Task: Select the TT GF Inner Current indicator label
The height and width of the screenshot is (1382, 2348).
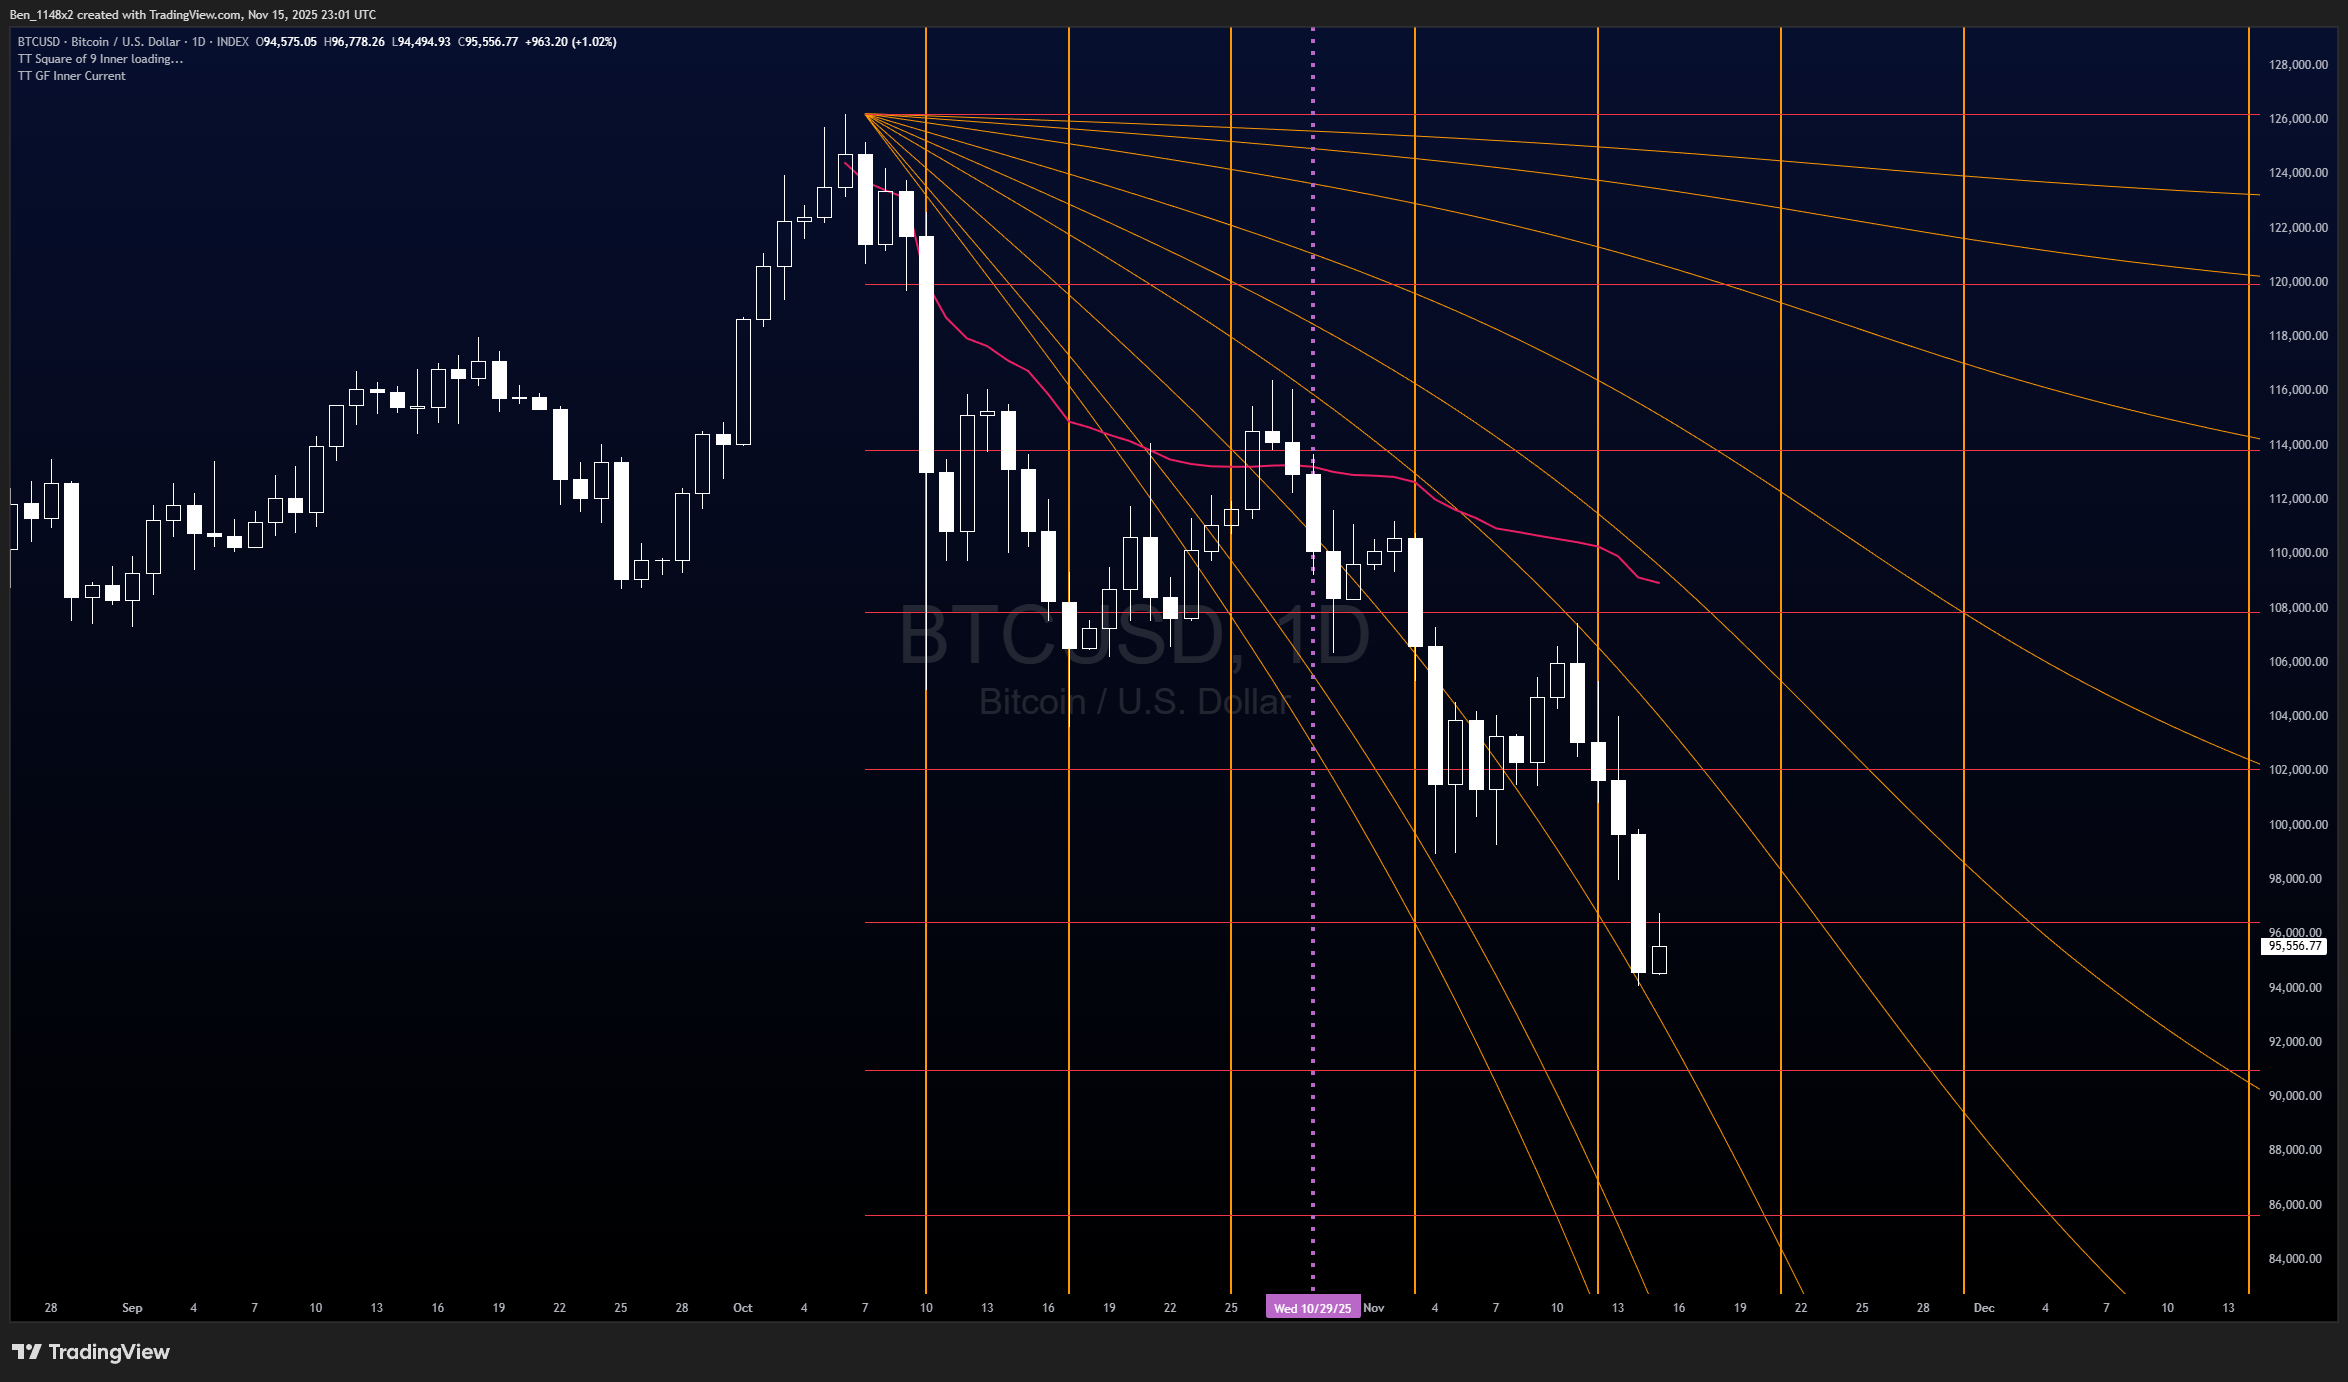Action: point(72,76)
